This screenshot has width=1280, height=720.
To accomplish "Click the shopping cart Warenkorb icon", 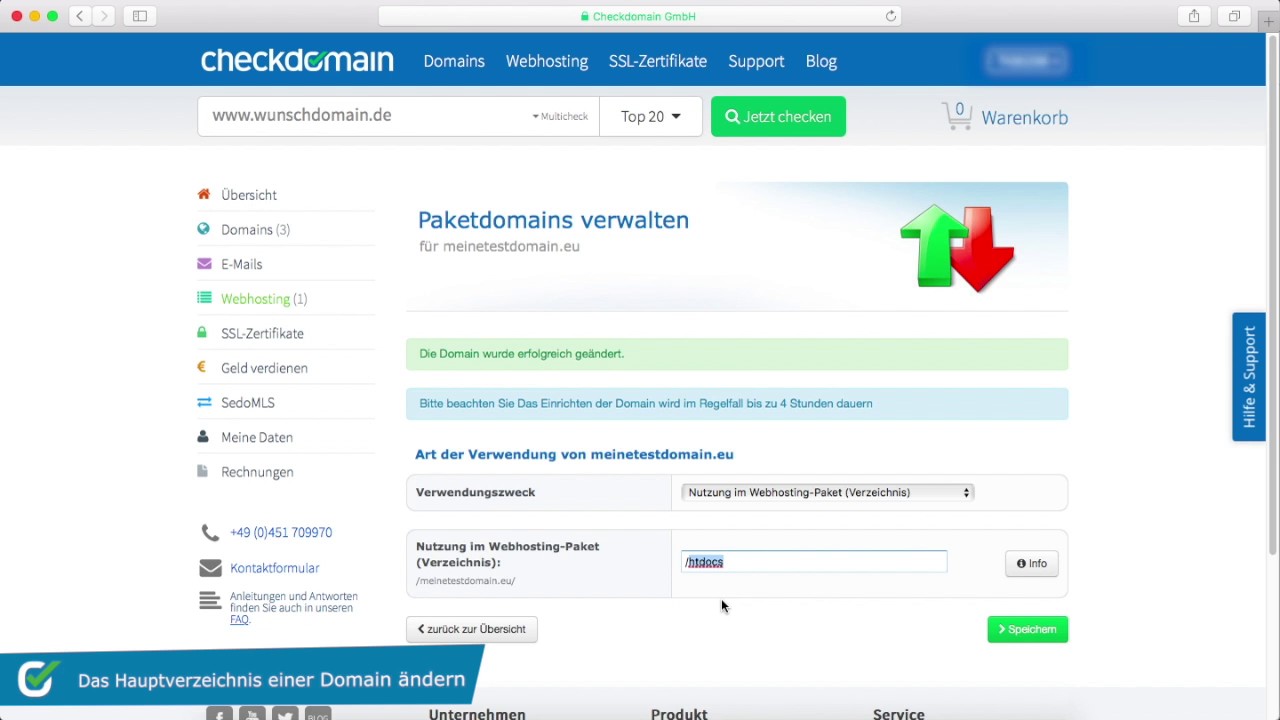I will pos(957,117).
